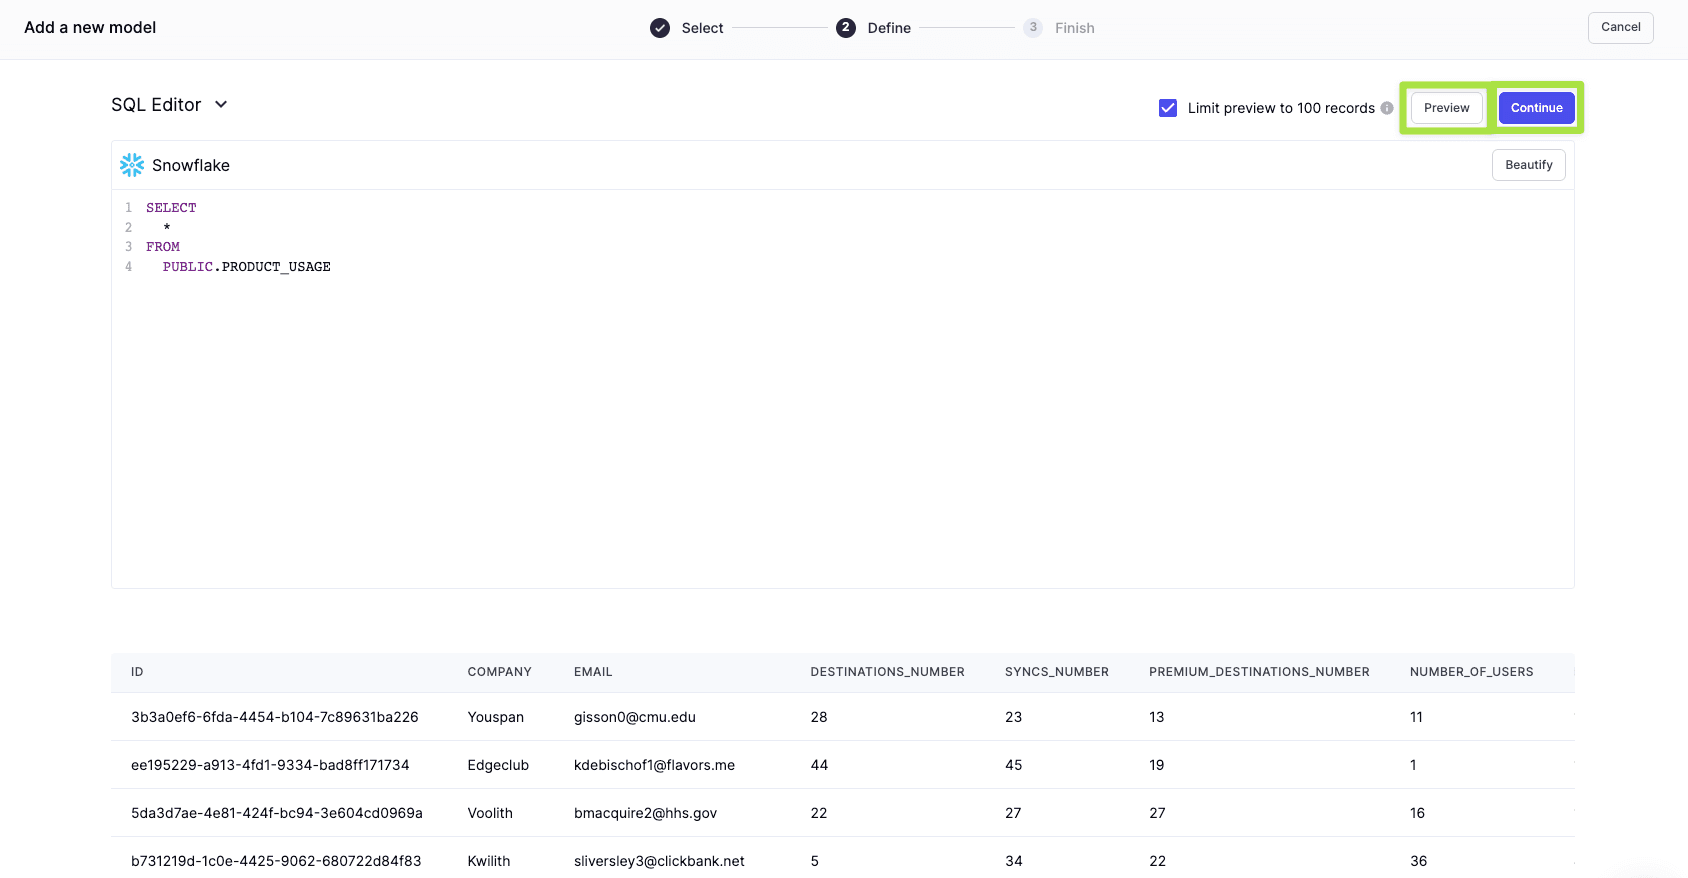Click the Select step checkmark icon
The image size is (1688, 878).
pos(660,28)
